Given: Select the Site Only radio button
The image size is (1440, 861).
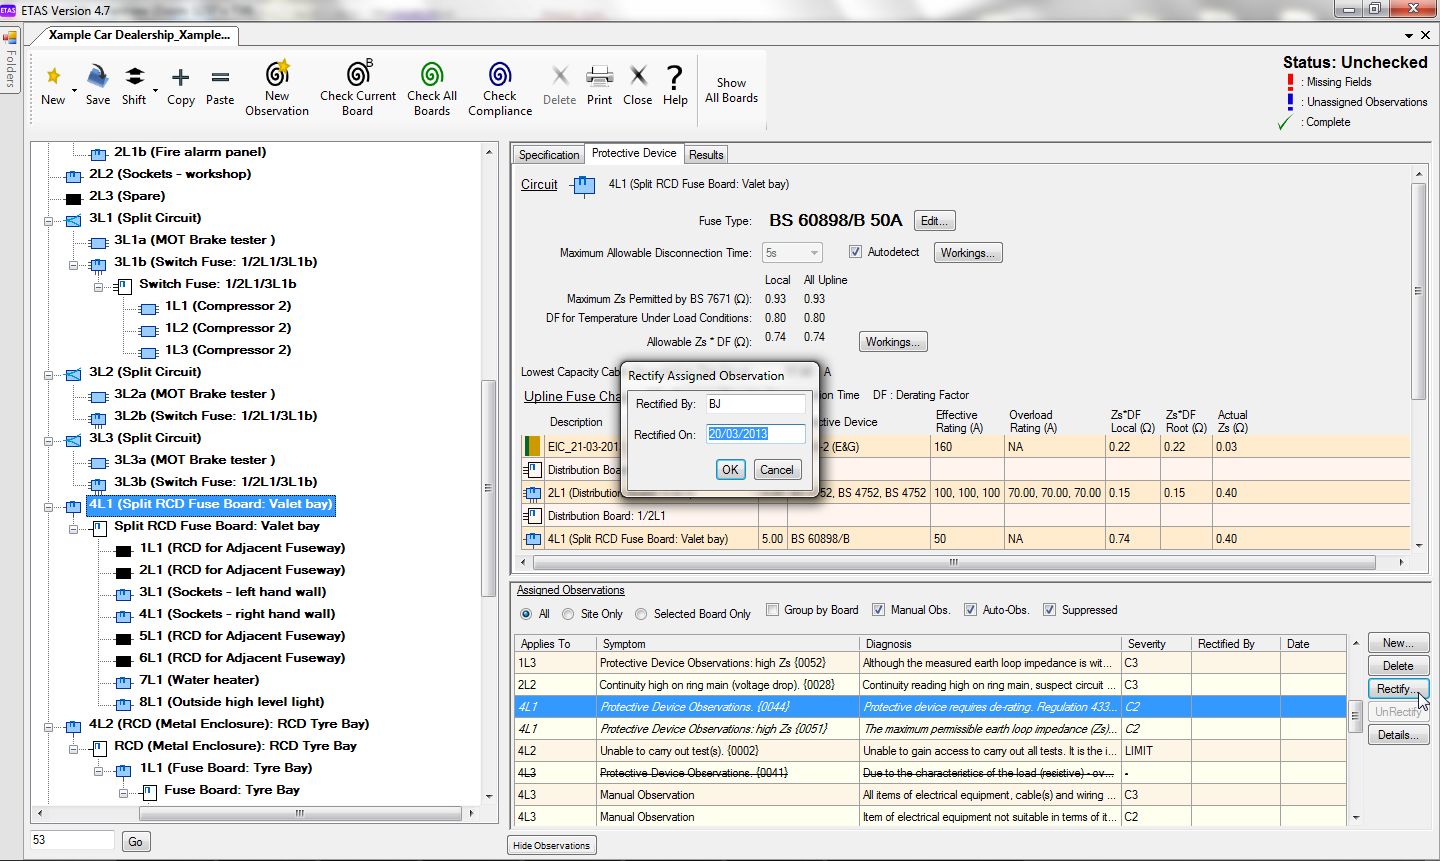Looking at the screenshot, I should [568, 614].
